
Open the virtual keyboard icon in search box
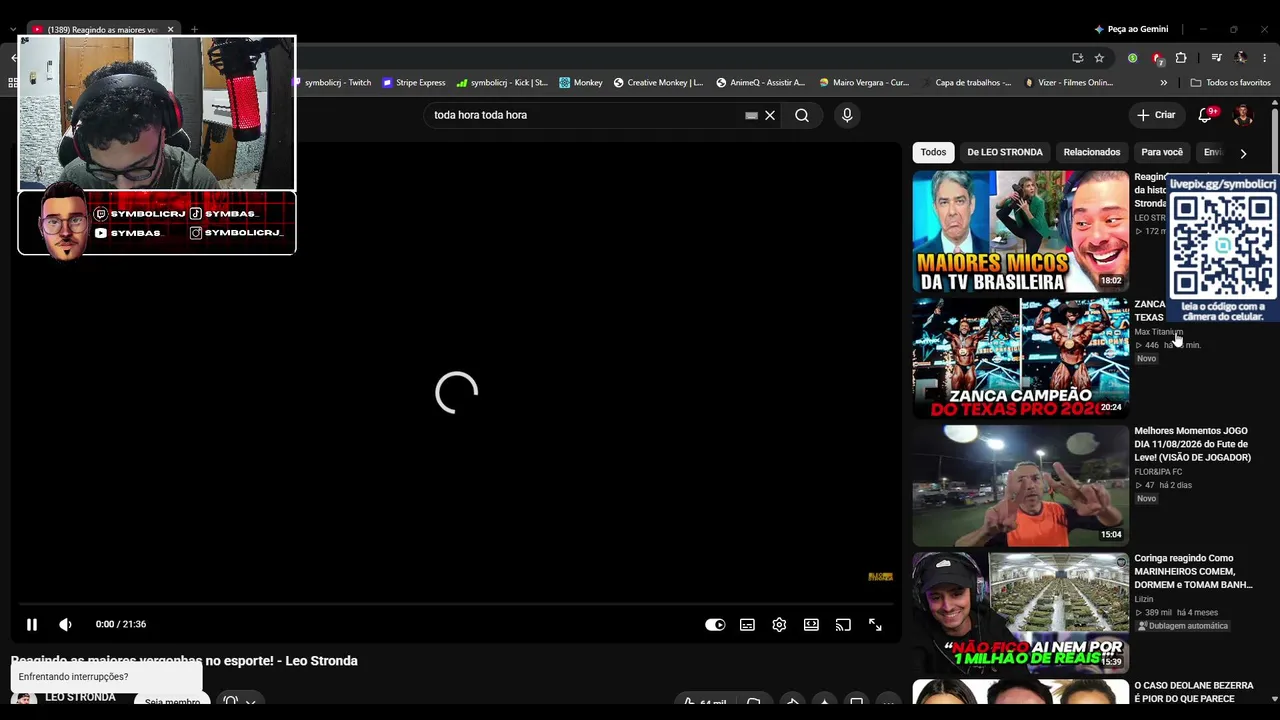click(x=751, y=115)
